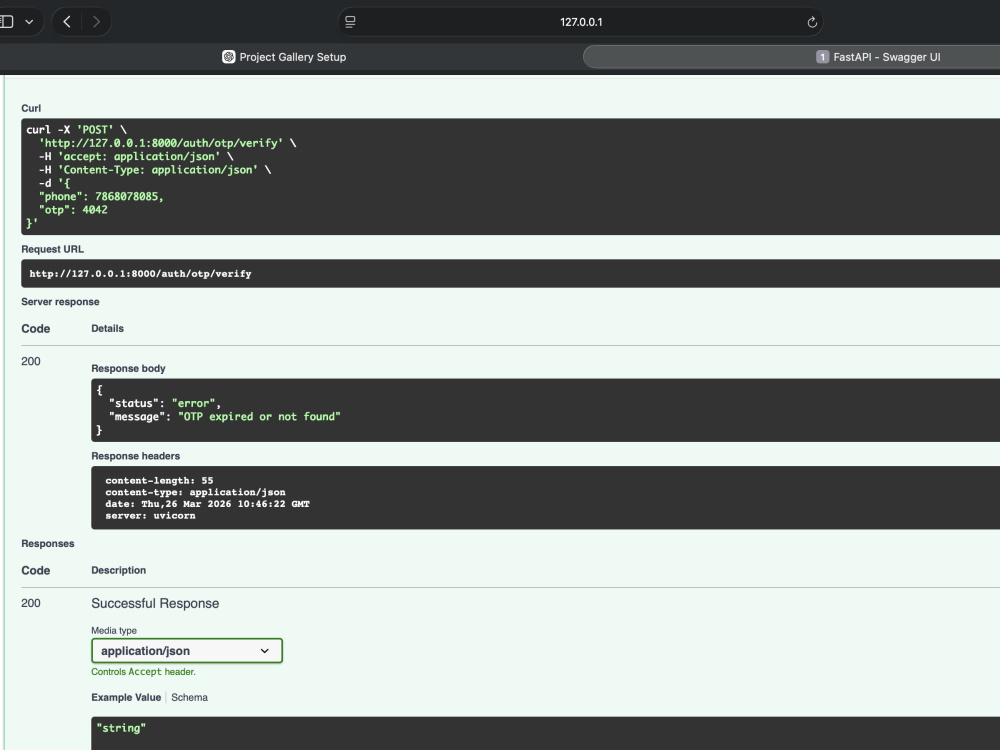1000x750 pixels.
Task: Select the Example Value view
Action: (x=126, y=697)
